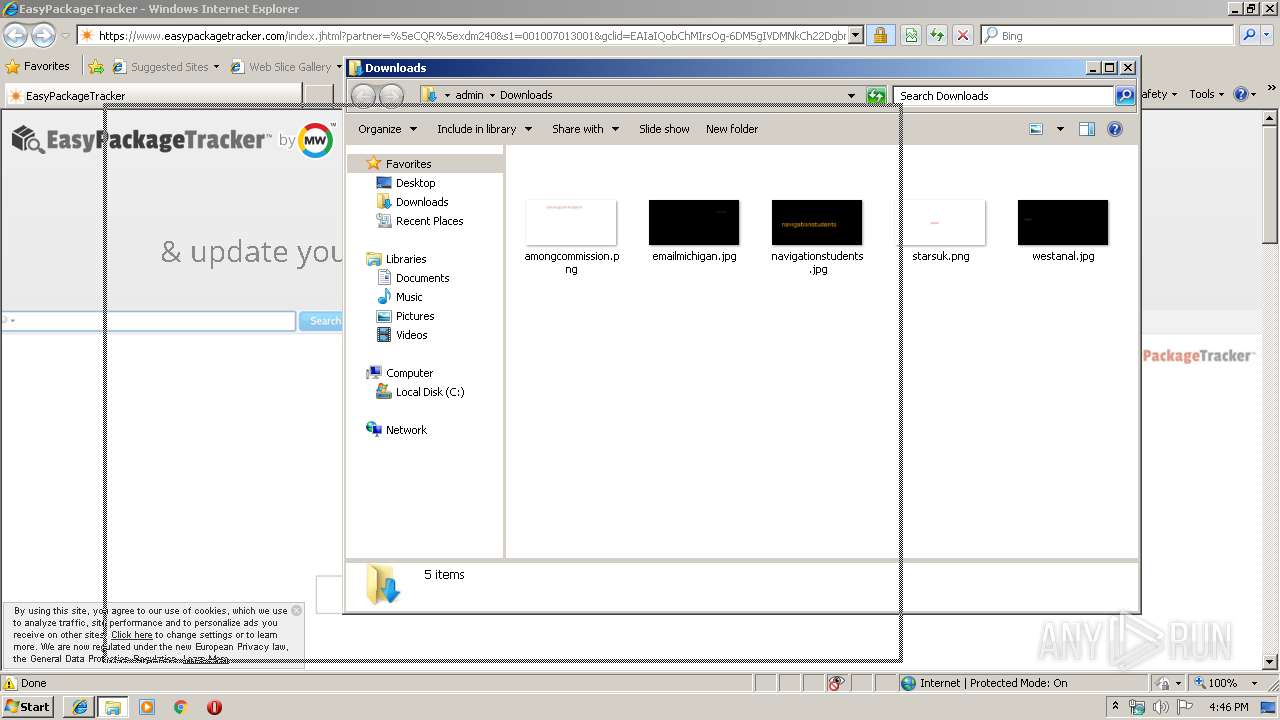Open Share with dropdown
The width and height of the screenshot is (1280, 720).
585,129
